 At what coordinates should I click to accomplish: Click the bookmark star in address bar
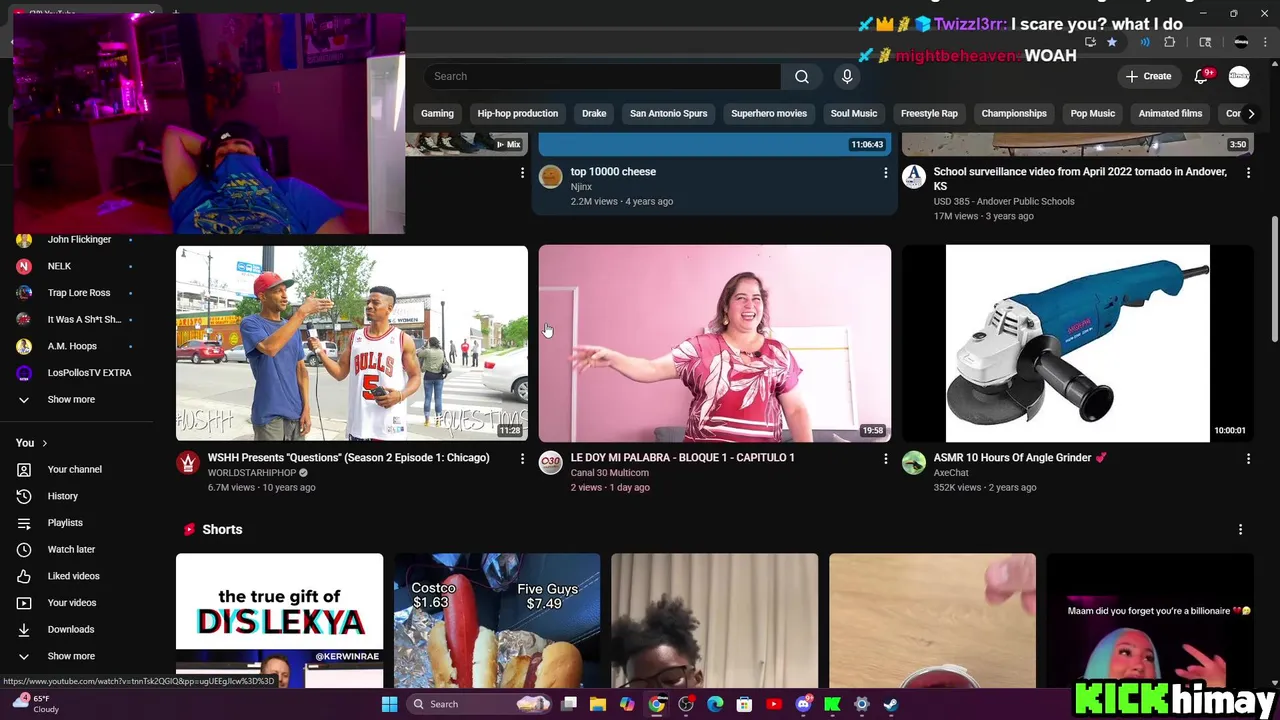coord(1111,42)
